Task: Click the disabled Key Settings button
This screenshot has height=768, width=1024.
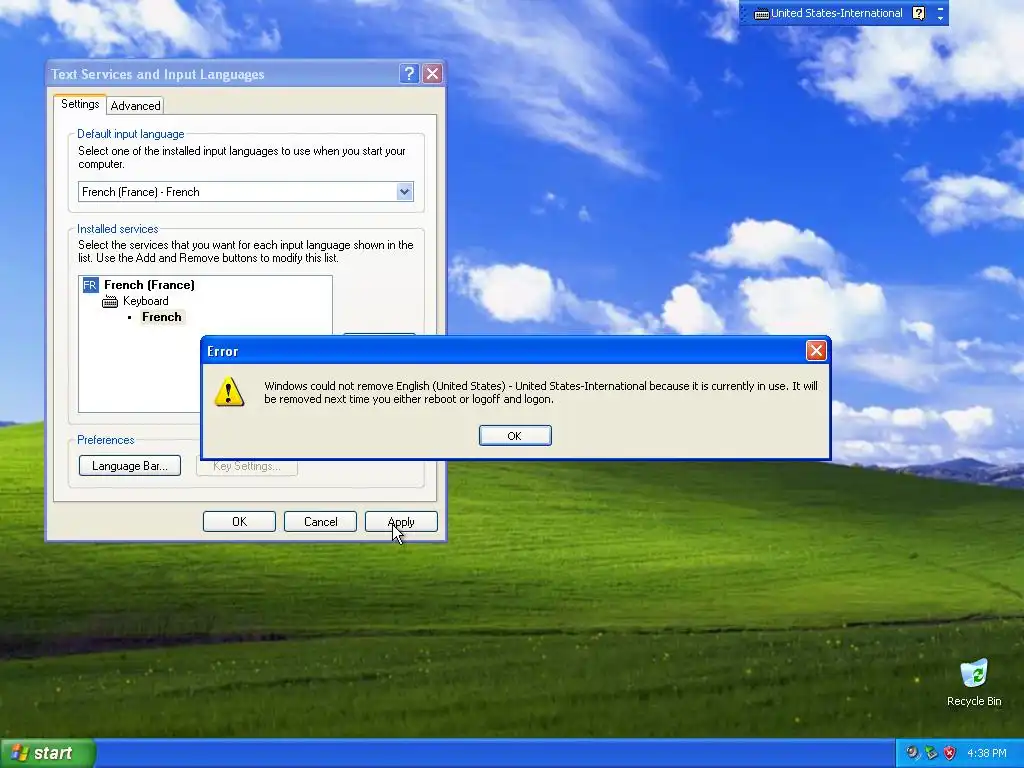Action: [x=246, y=466]
